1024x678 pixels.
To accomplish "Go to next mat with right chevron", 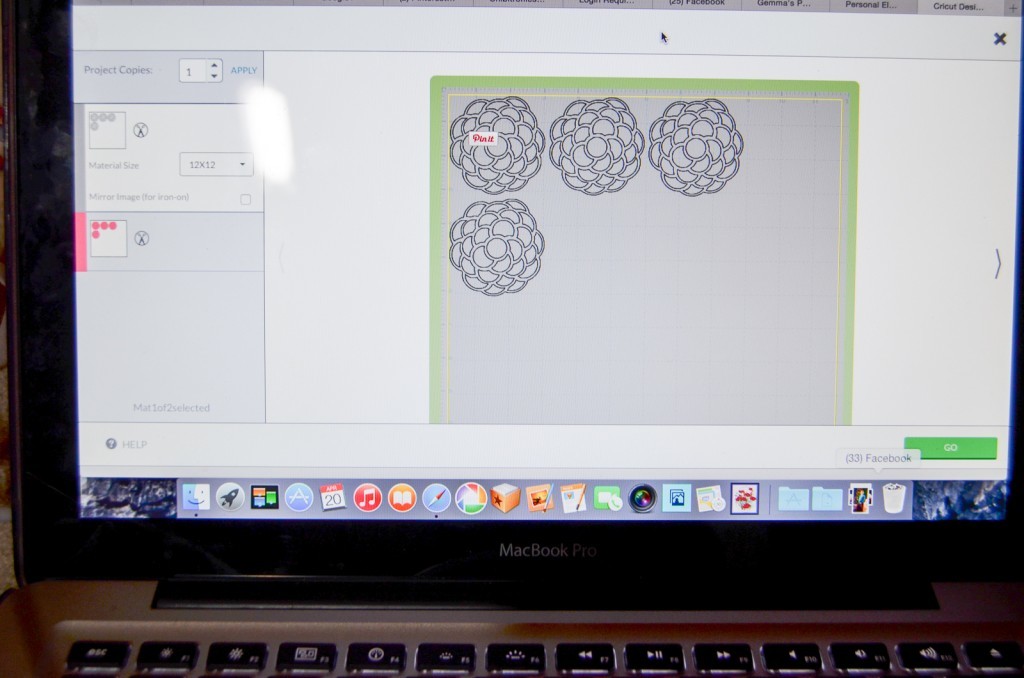I will pyautogui.click(x=997, y=264).
